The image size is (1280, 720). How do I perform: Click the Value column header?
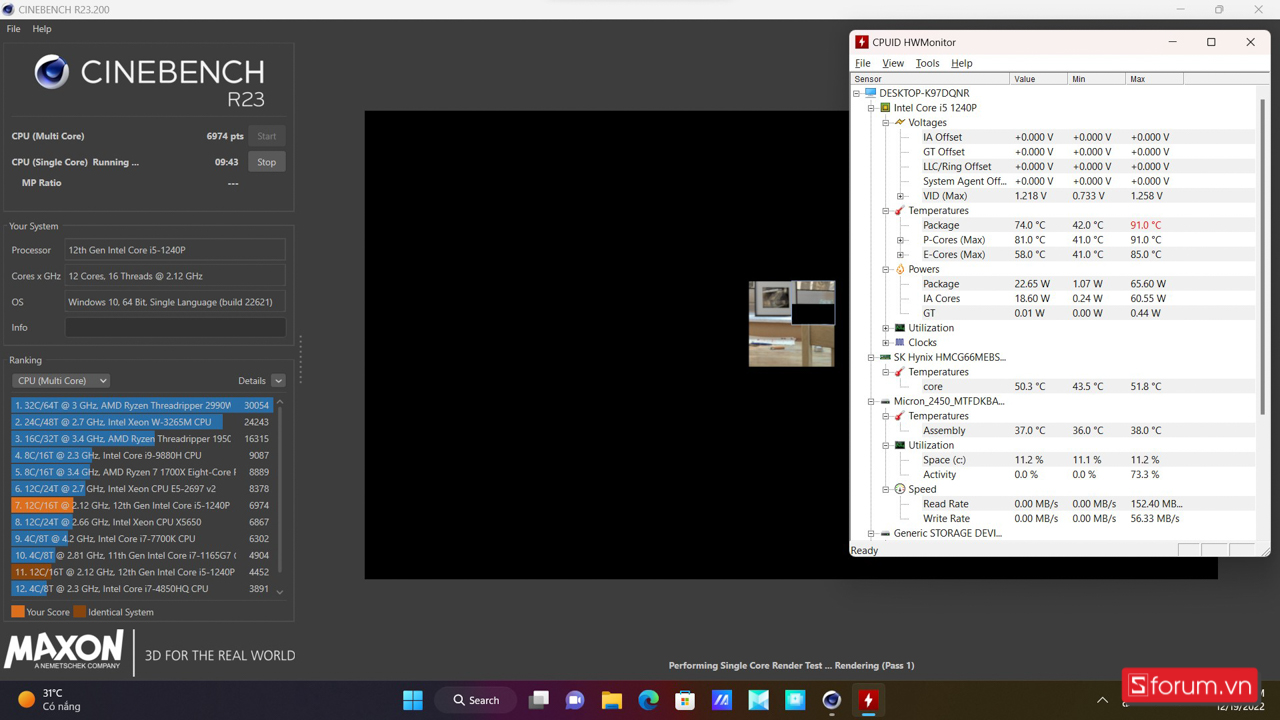tap(1038, 79)
